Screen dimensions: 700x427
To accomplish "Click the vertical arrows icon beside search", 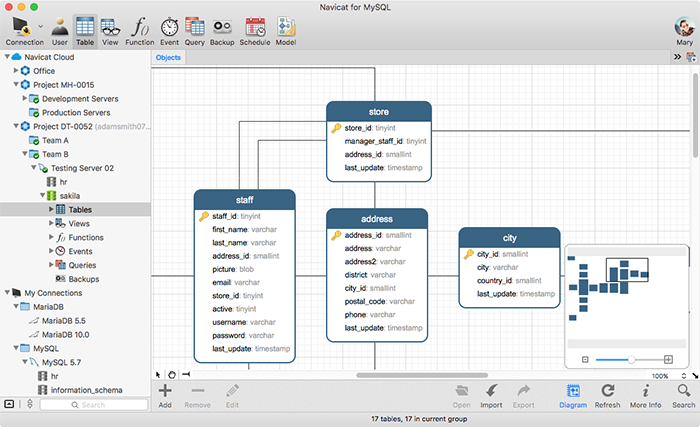I will coord(30,404).
